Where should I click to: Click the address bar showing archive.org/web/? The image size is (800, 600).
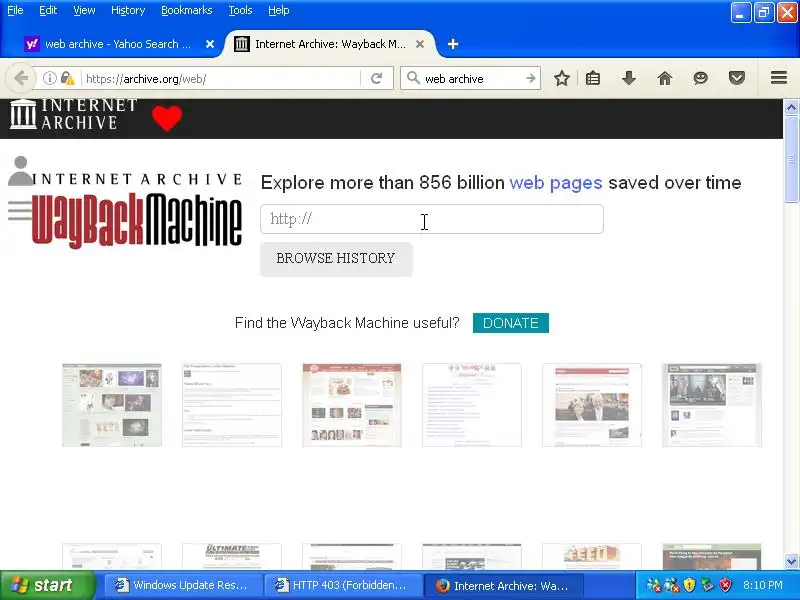[220, 79]
